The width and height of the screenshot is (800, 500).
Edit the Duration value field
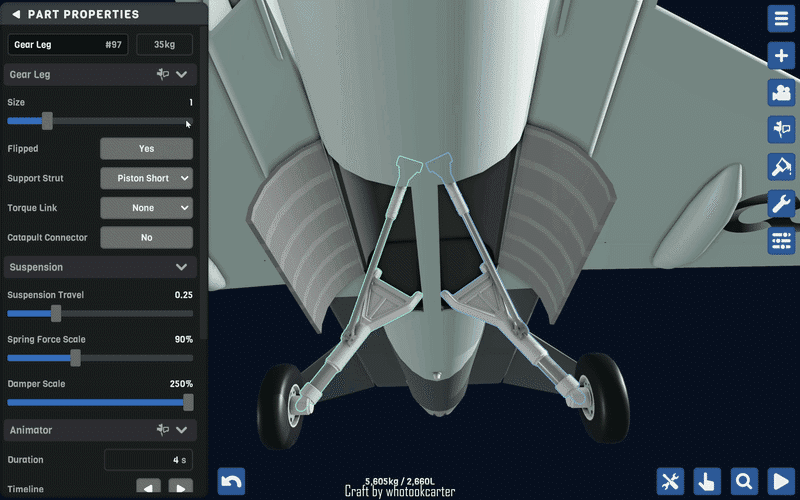pyautogui.click(x=148, y=460)
